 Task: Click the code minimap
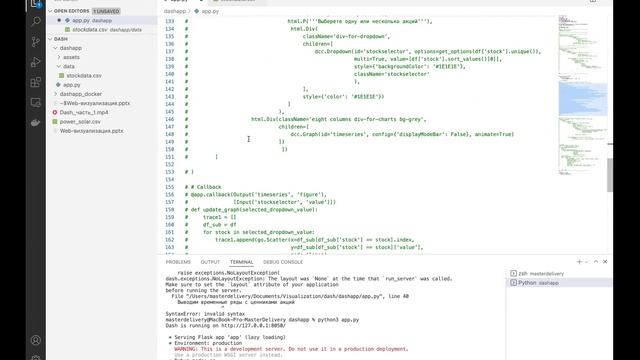click(x=583, y=95)
